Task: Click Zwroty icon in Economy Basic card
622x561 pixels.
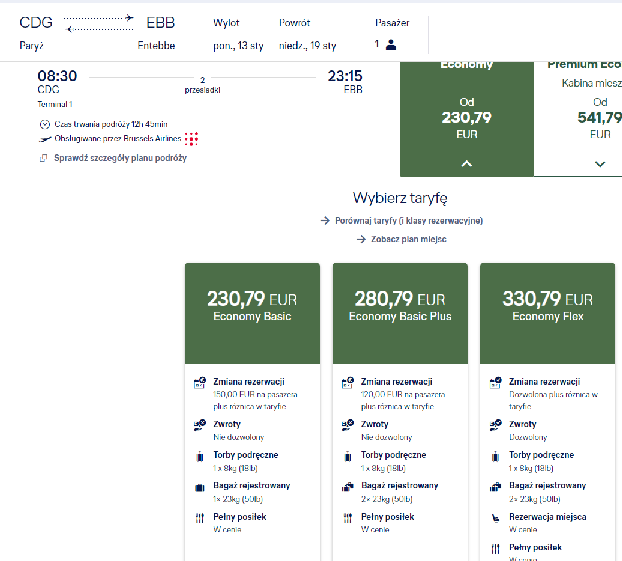Action: click(x=200, y=425)
